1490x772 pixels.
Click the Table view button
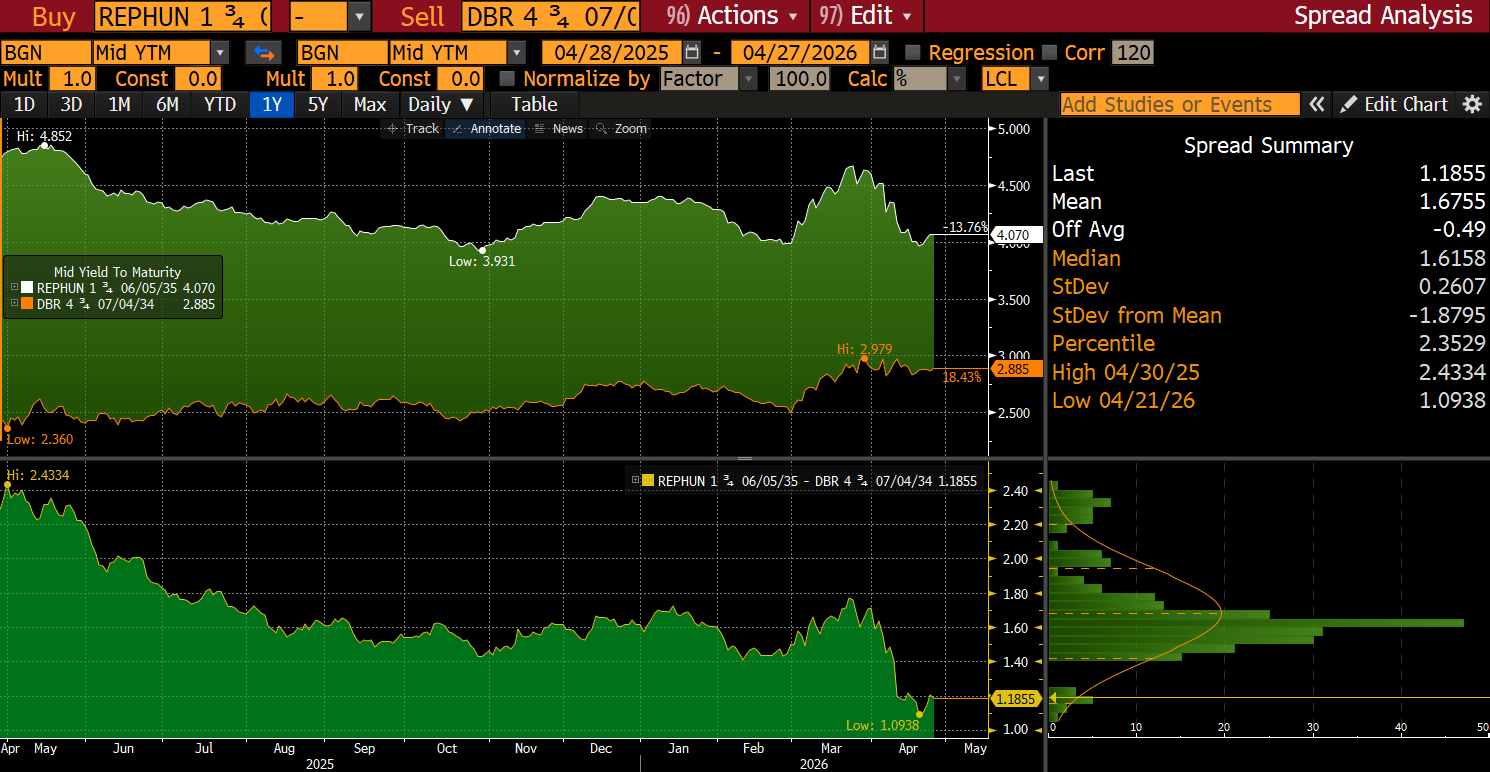(x=534, y=105)
